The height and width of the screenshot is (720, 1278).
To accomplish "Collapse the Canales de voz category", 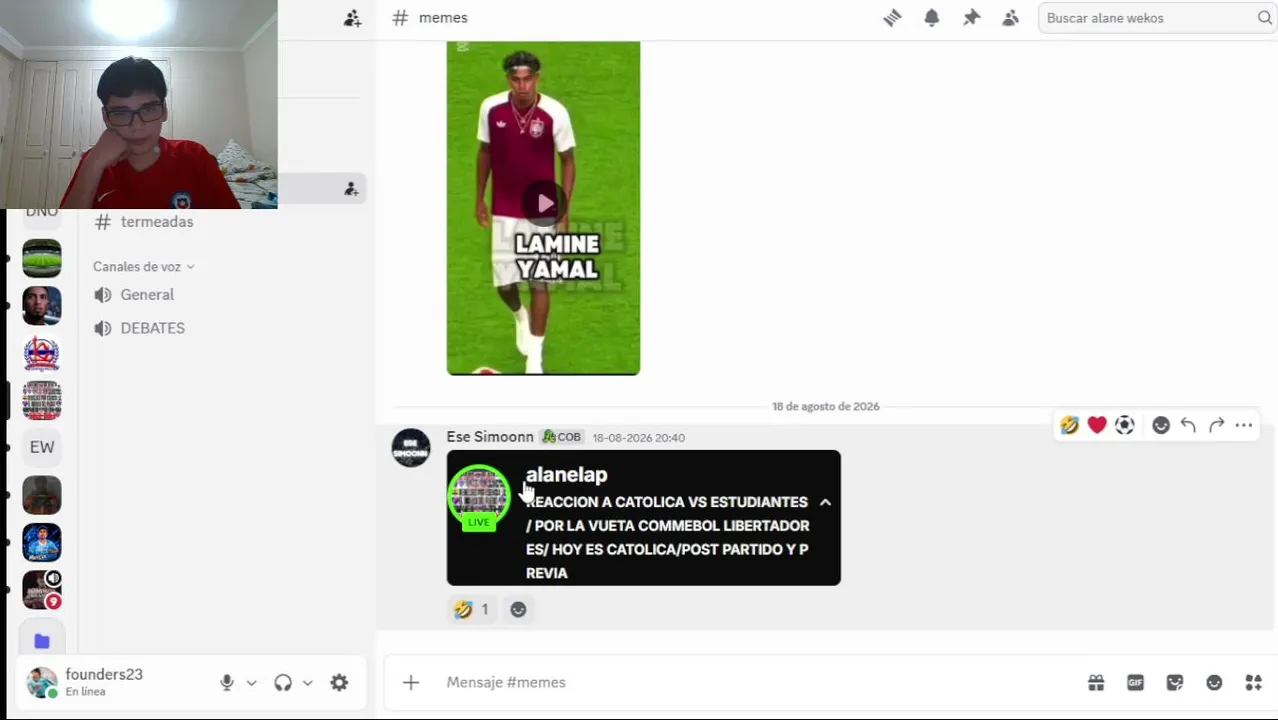I will (x=143, y=267).
